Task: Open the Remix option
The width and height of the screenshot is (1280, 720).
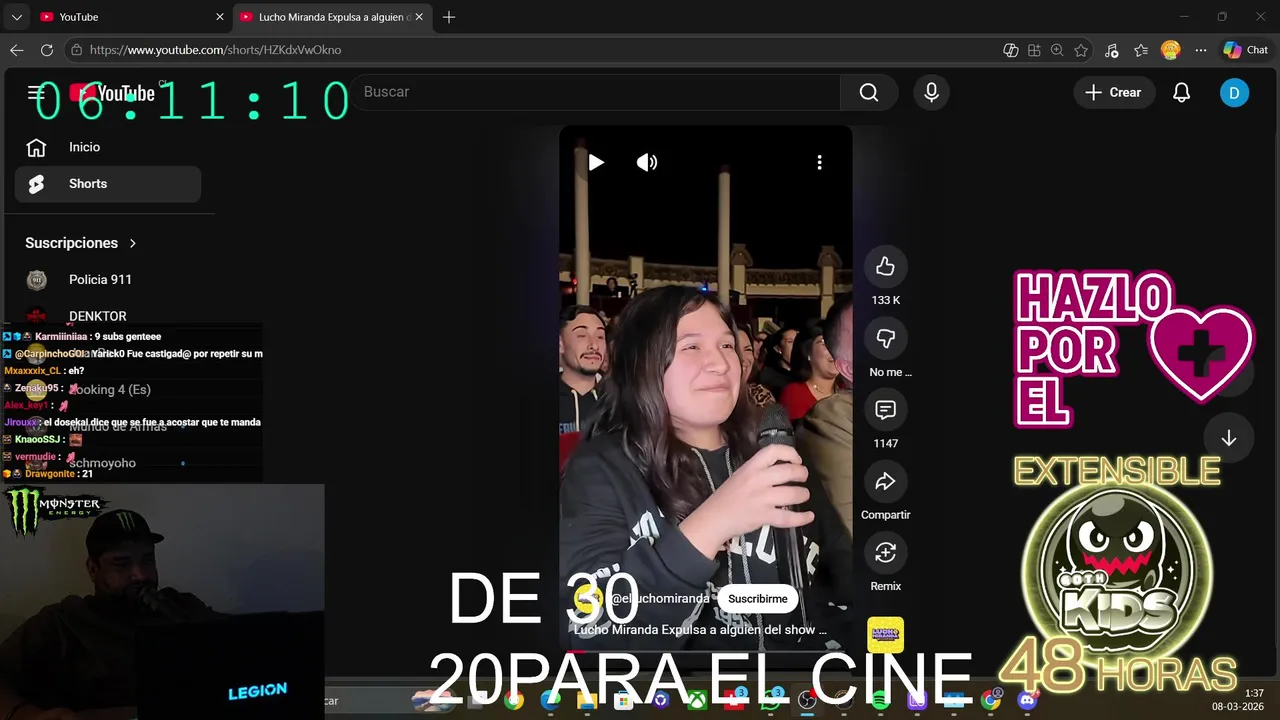Action: pos(885,553)
